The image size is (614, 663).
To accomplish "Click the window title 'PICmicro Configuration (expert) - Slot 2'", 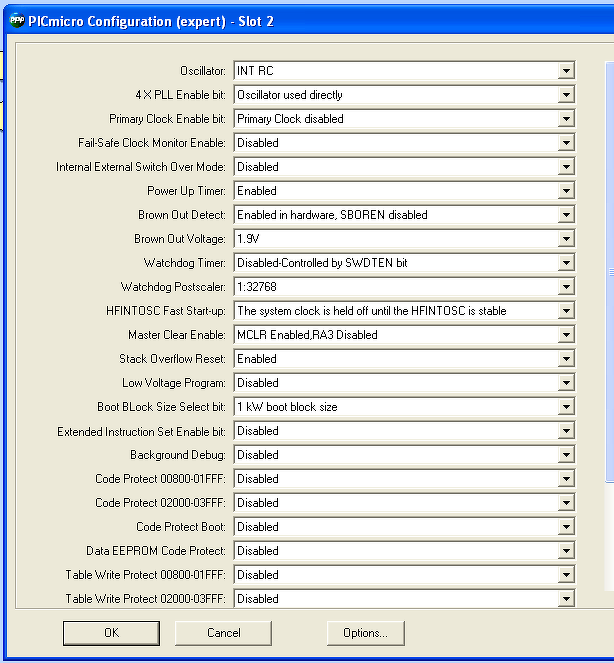I will 151,21.
